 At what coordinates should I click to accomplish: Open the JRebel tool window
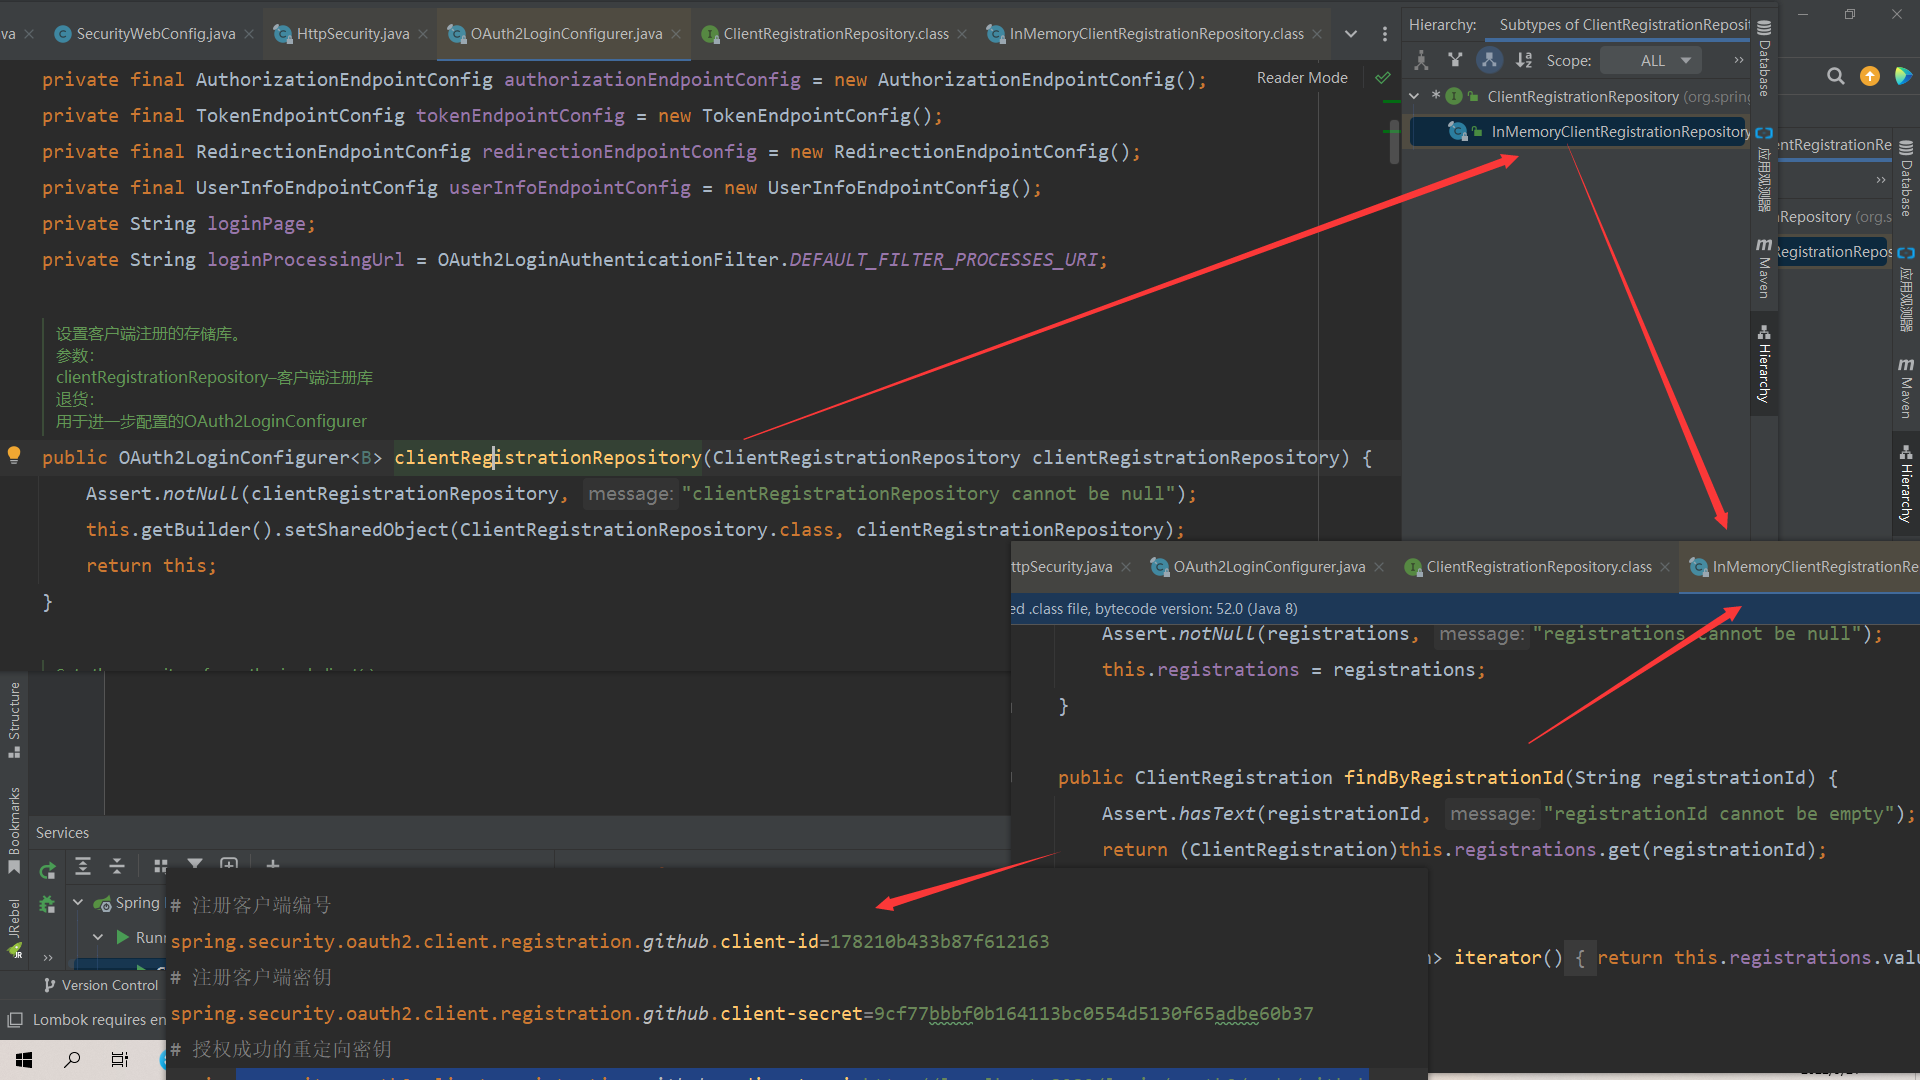[14, 928]
